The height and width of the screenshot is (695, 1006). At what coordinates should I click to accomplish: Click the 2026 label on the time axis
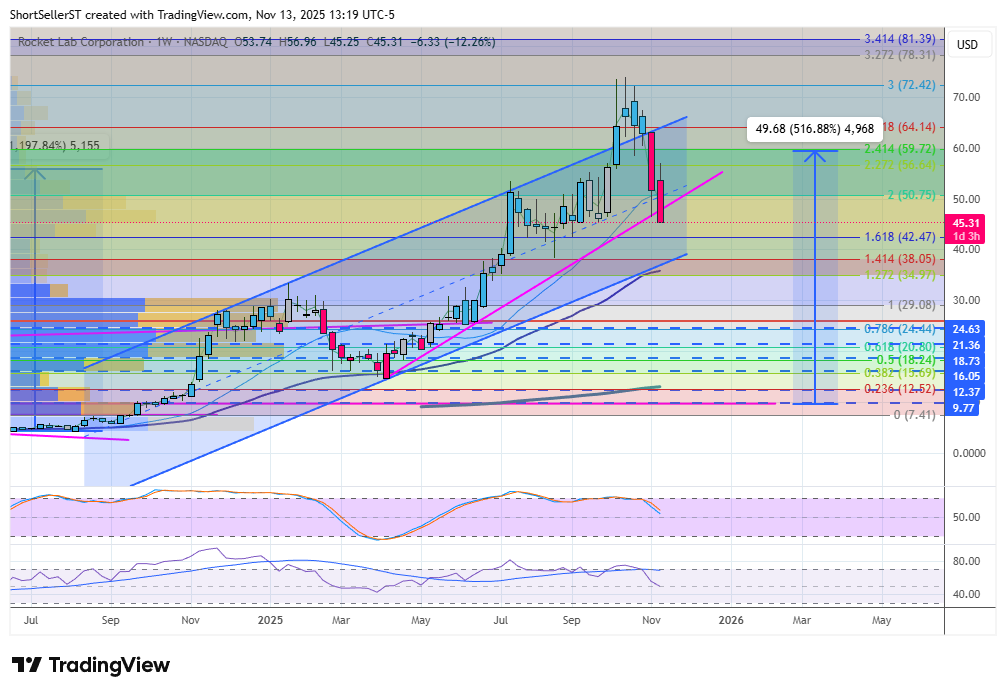731,621
